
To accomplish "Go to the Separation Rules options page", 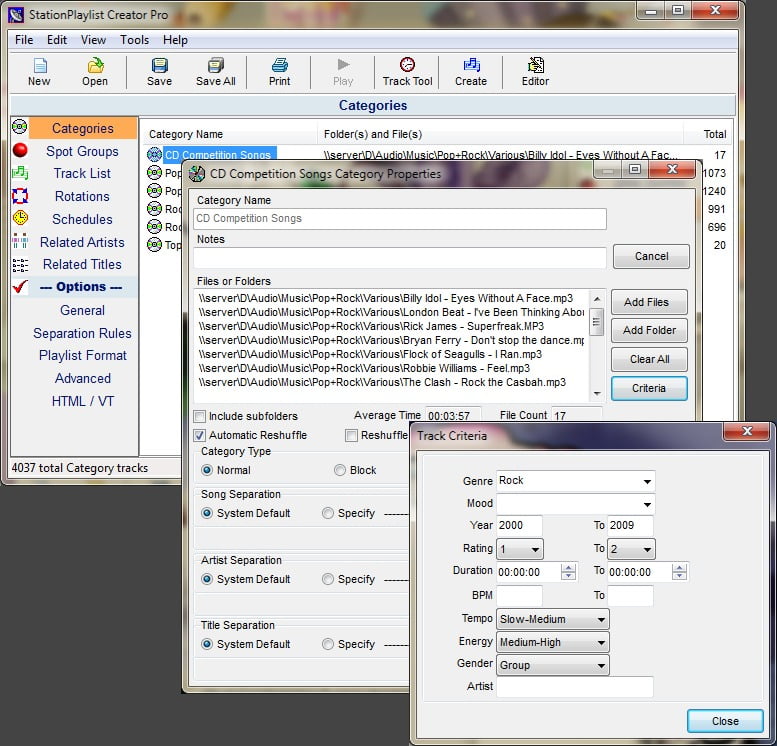I will click(x=82, y=333).
